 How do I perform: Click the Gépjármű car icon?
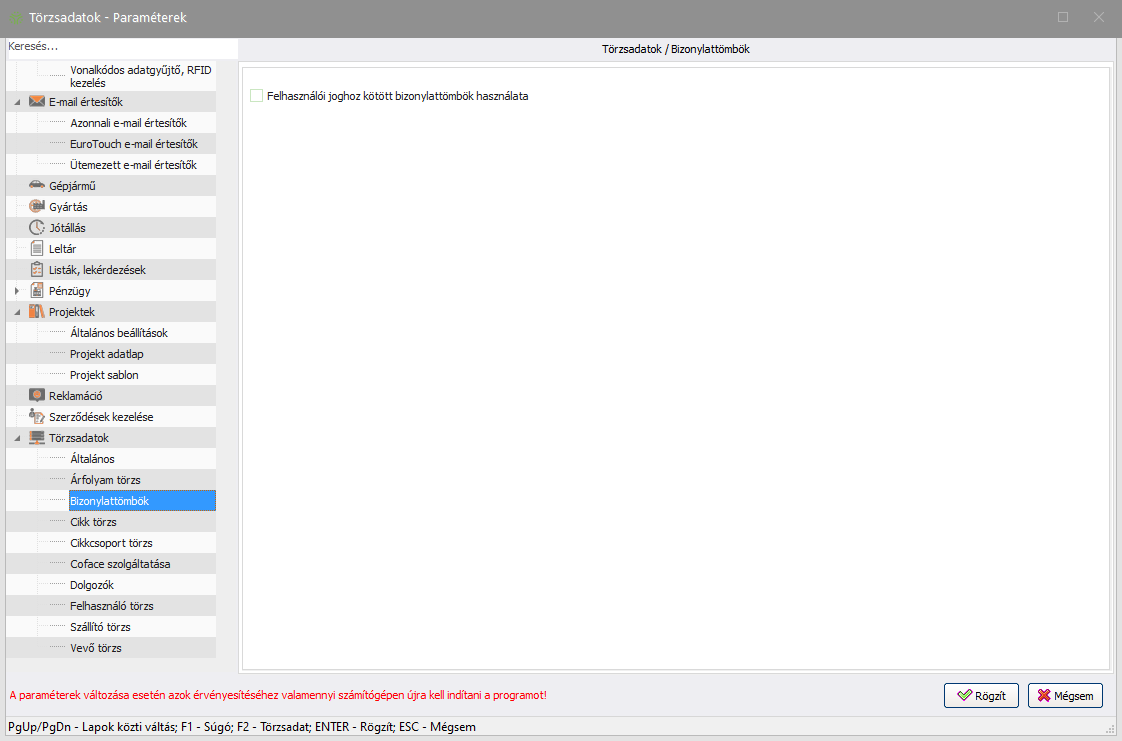point(37,186)
